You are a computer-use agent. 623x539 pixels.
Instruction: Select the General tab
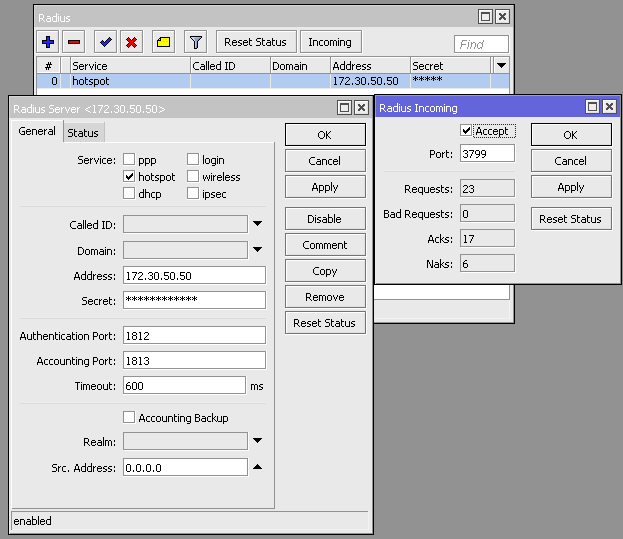click(37, 132)
